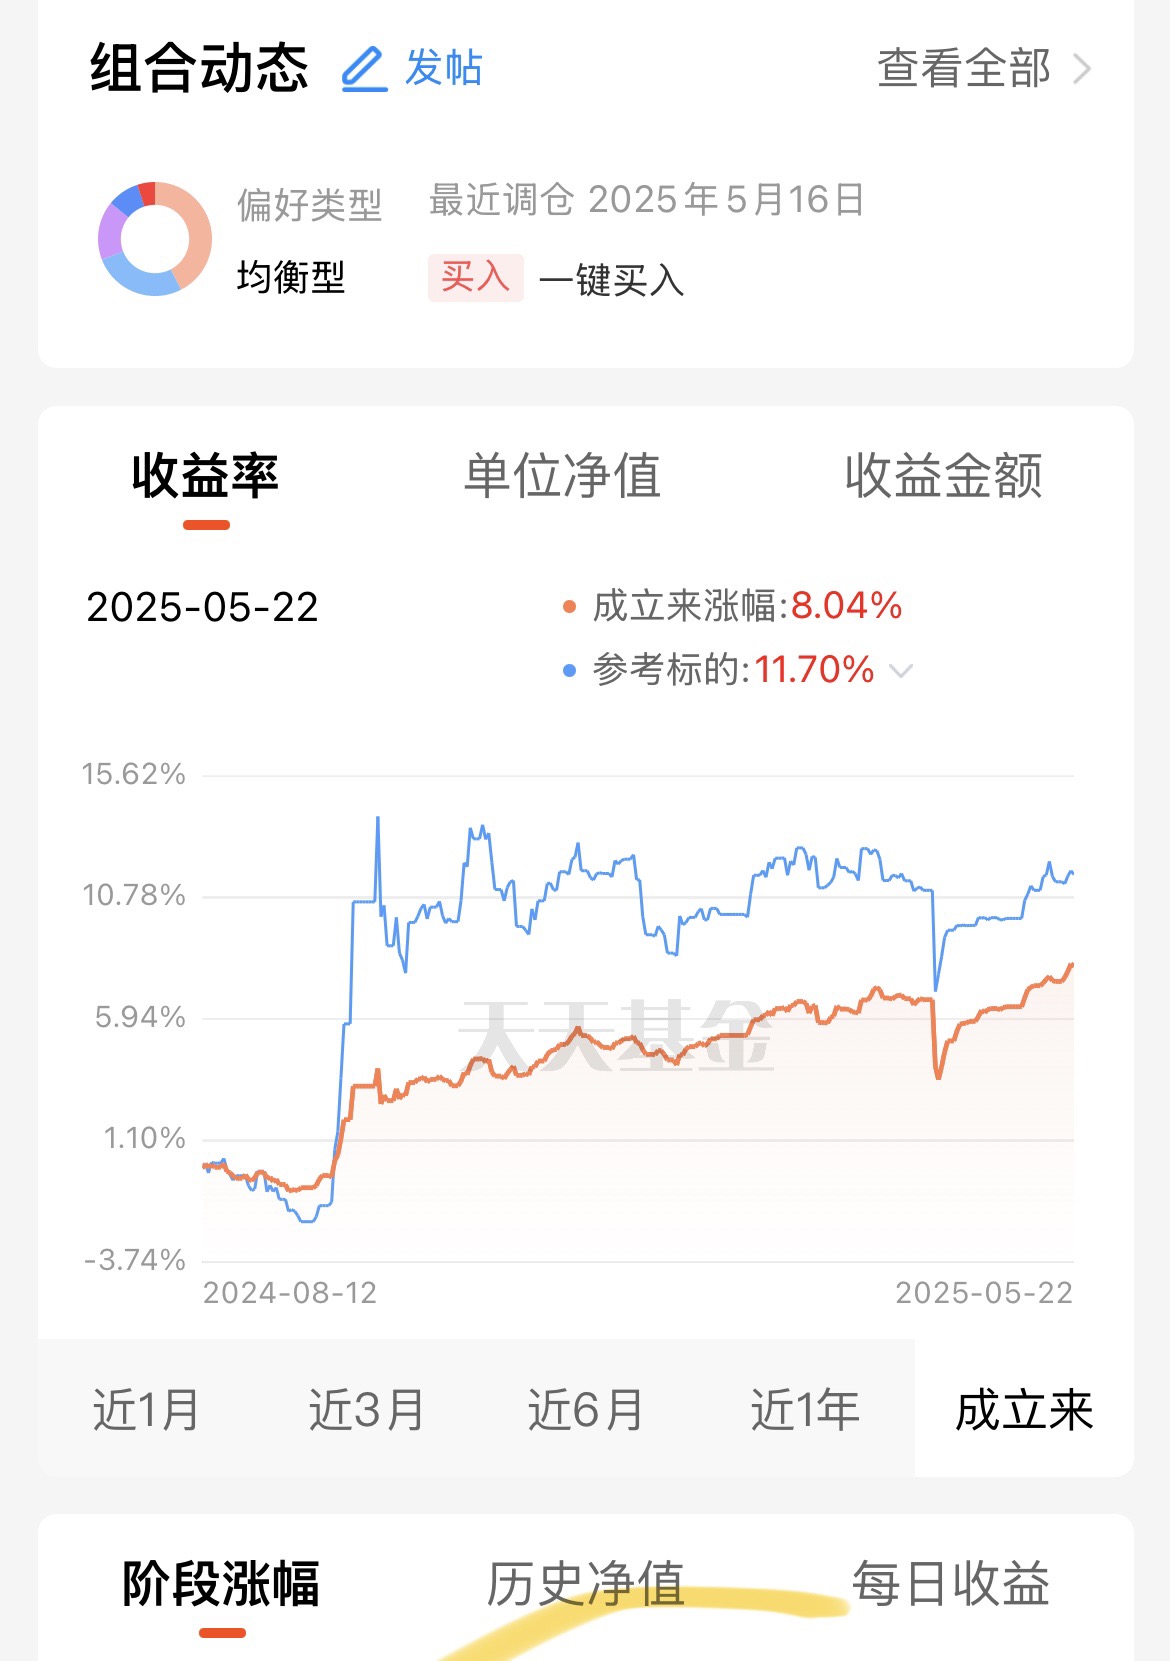Tap the chevron beside 查看全部
Image resolution: width=1170 pixels, height=1661 pixels.
point(1081,69)
